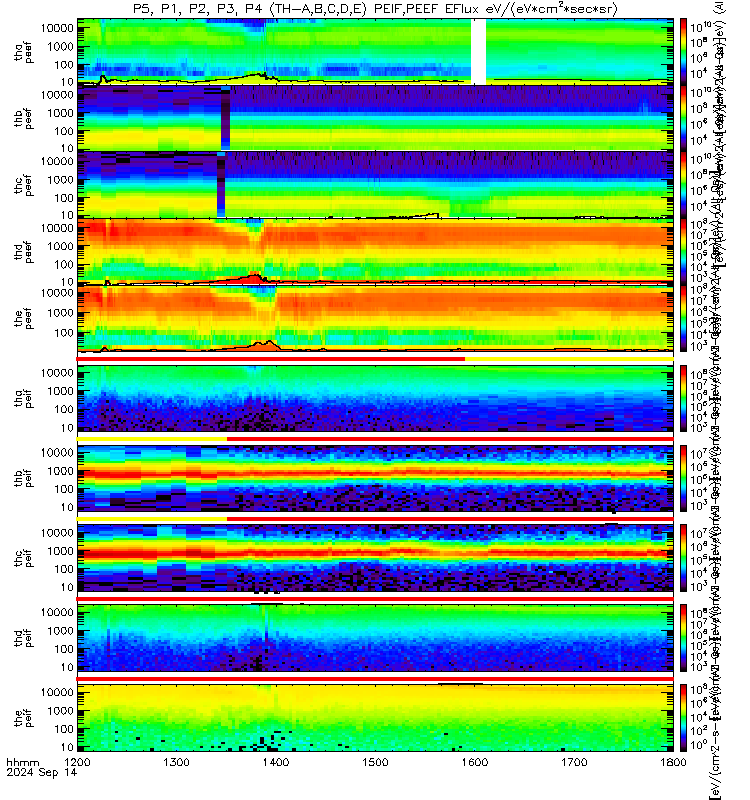This screenshot has height=800, width=750.
Task: Click the 1600 time axis label
Action: [475, 762]
